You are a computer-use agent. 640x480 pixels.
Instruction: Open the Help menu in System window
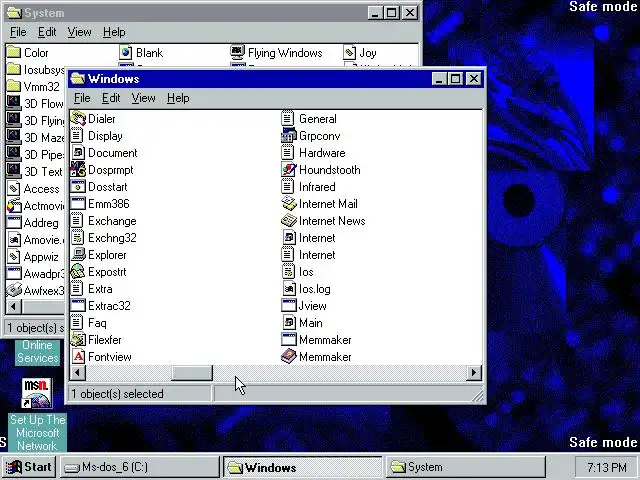[114, 32]
